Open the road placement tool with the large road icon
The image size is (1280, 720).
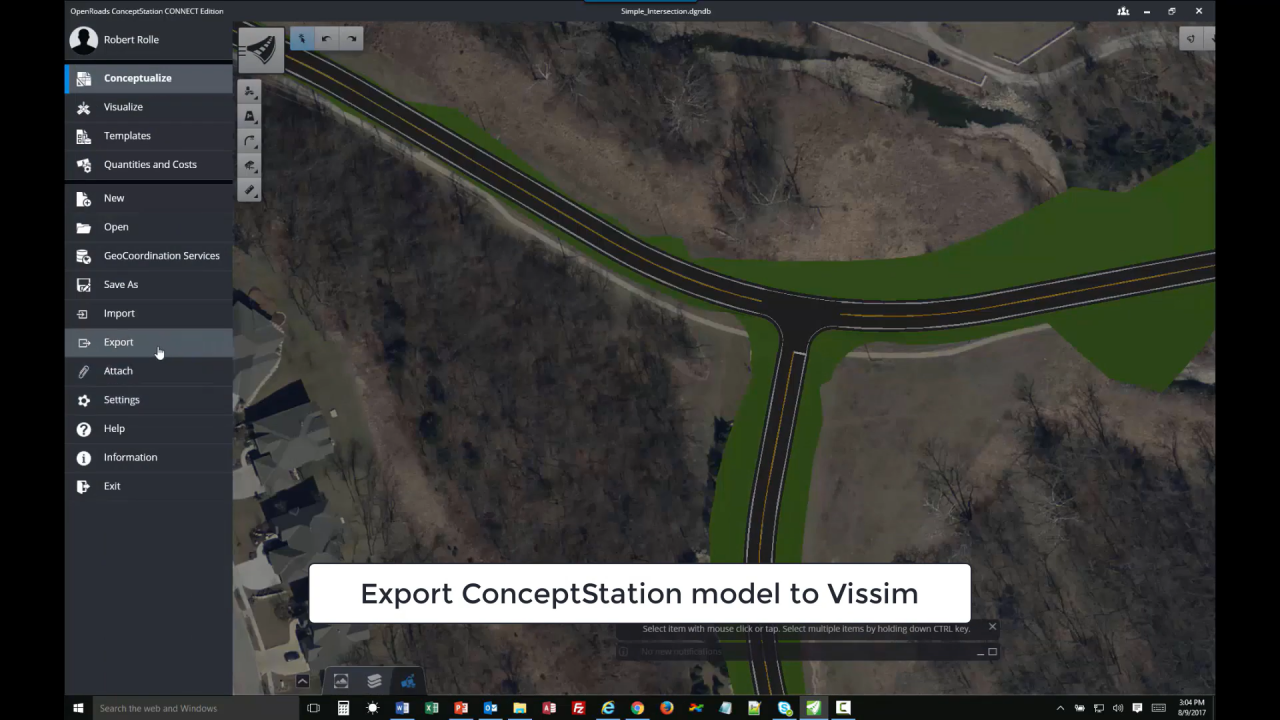(261, 50)
